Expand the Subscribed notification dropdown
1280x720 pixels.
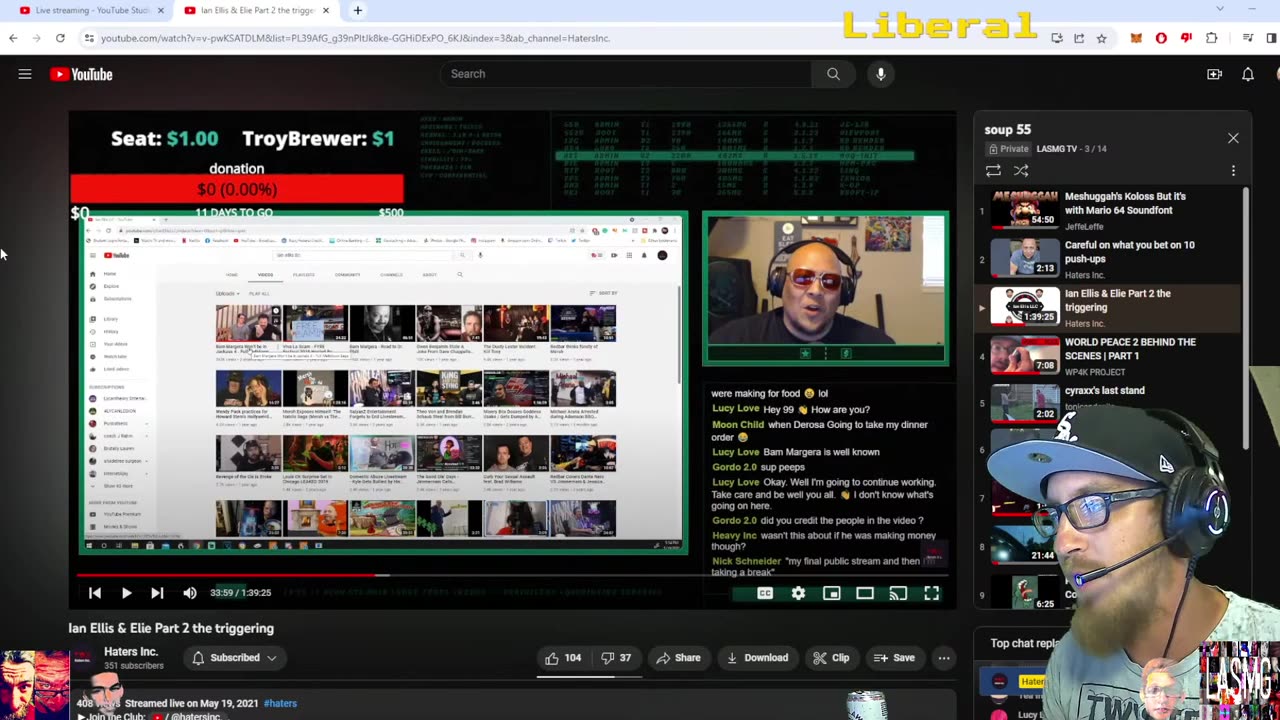235,658
